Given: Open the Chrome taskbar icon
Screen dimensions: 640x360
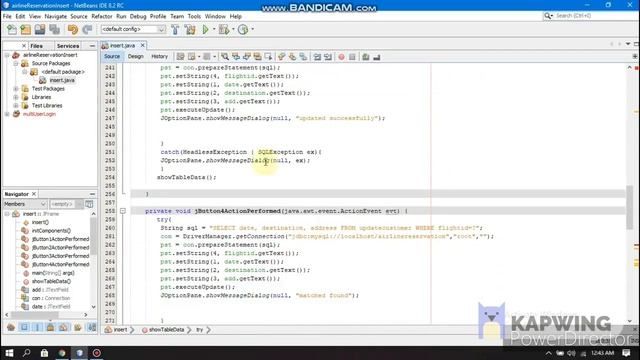Looking at the screenshot, I should coord(62,353).
